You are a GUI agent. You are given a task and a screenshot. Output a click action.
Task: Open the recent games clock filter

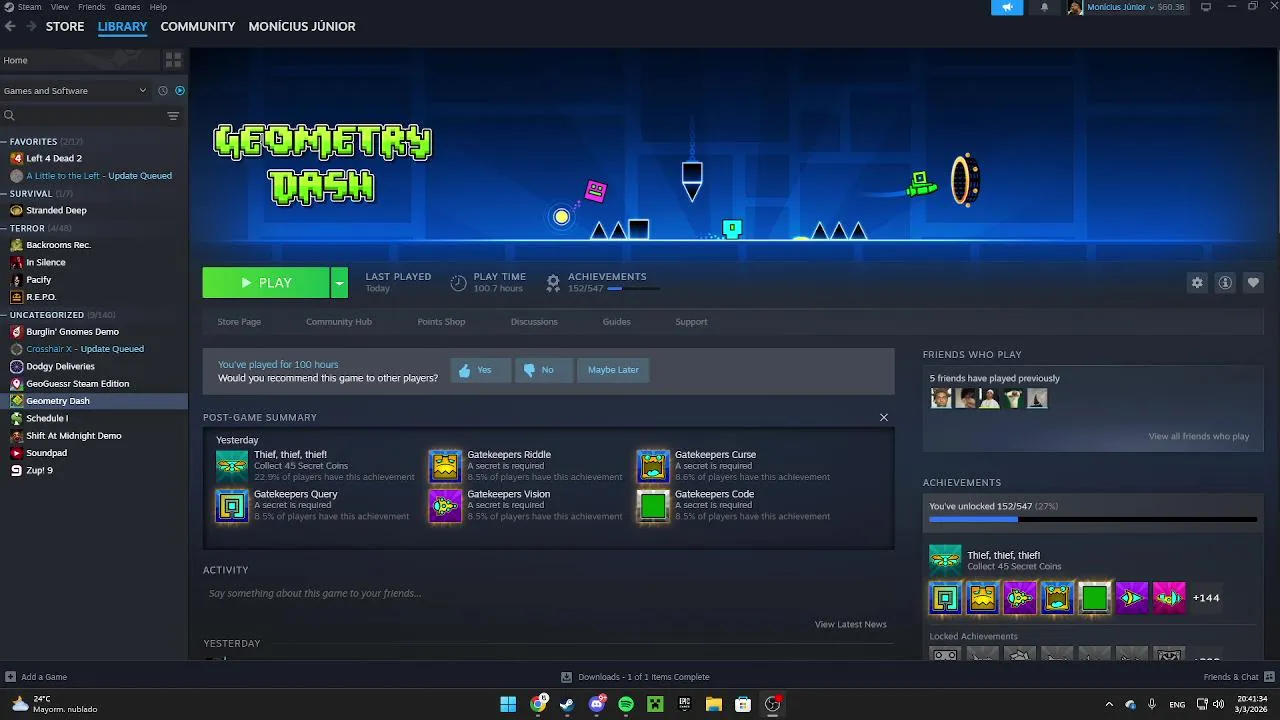click(163, 90)
